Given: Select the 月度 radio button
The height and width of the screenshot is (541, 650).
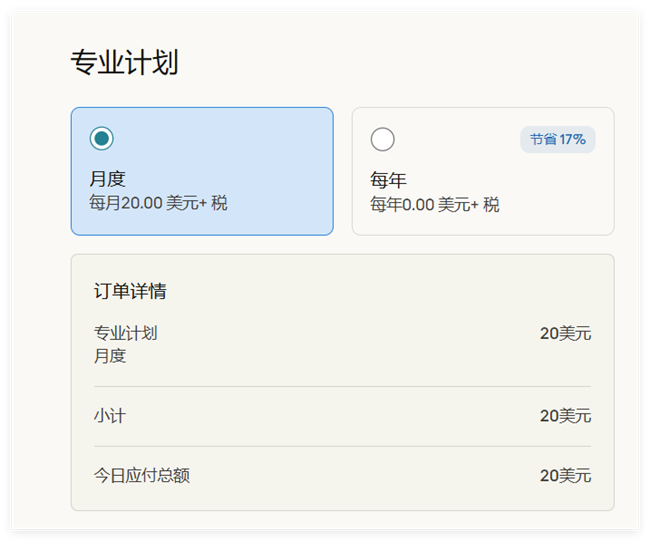Looking at the screenshot, I should click(x=101, y=139).
